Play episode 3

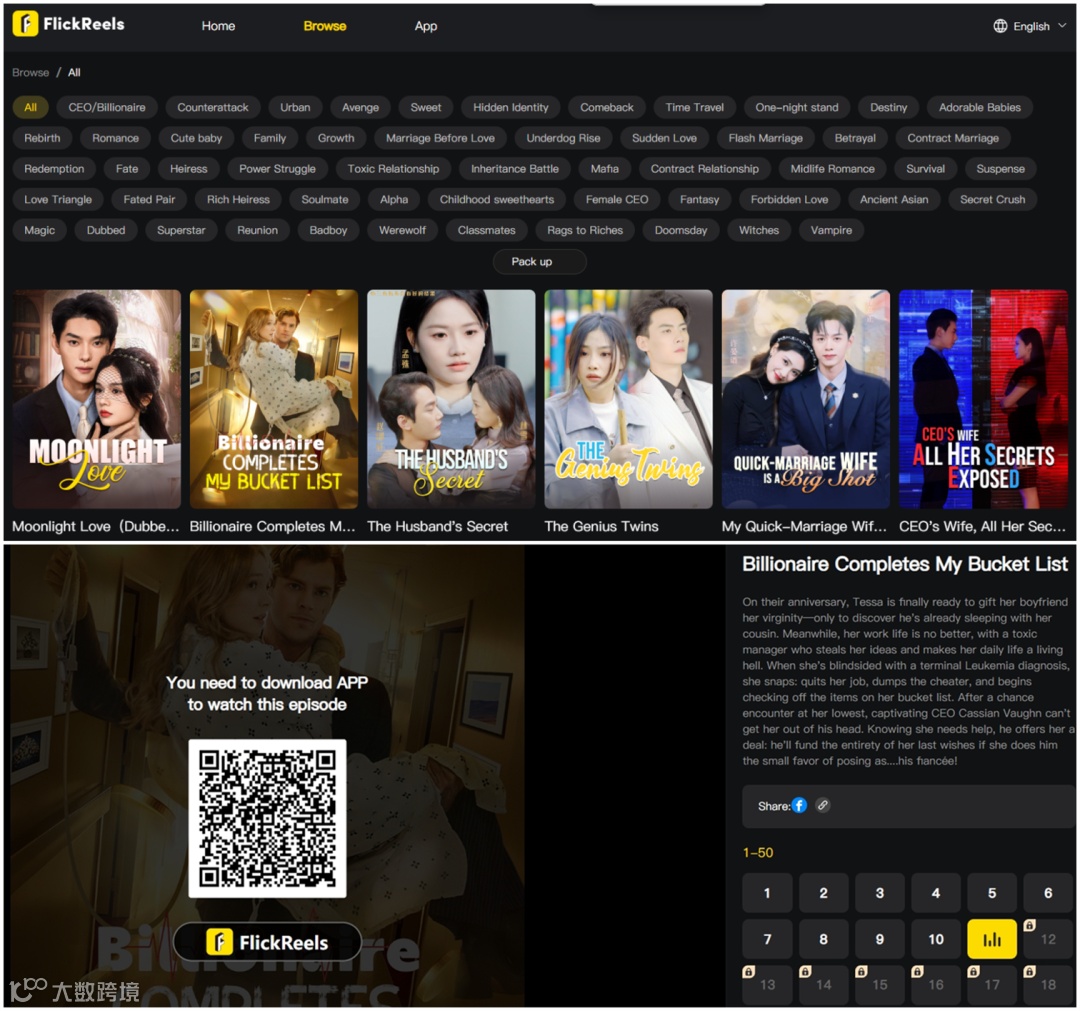880,893
